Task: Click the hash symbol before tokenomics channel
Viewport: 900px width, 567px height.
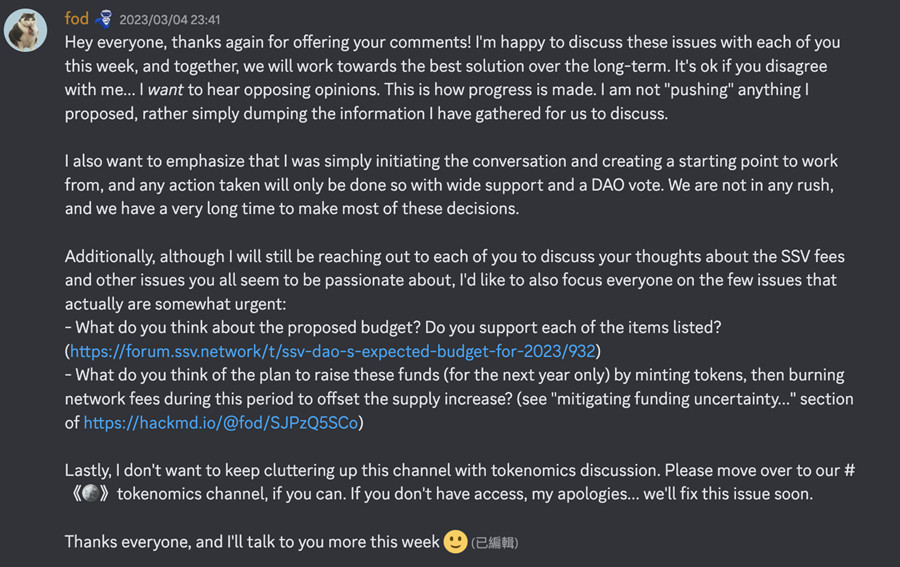Action: point(849,470)
